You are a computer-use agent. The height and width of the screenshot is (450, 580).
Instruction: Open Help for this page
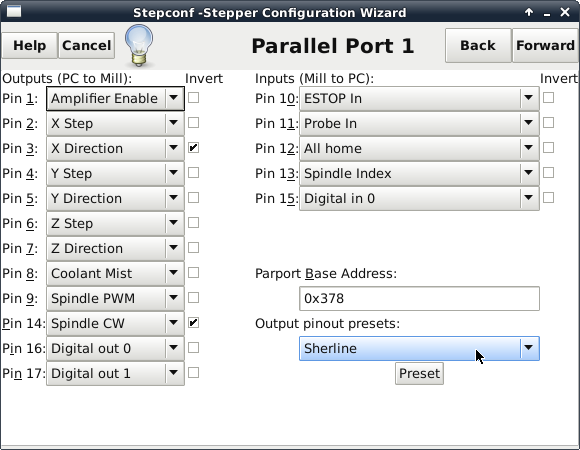click(30, 45)
